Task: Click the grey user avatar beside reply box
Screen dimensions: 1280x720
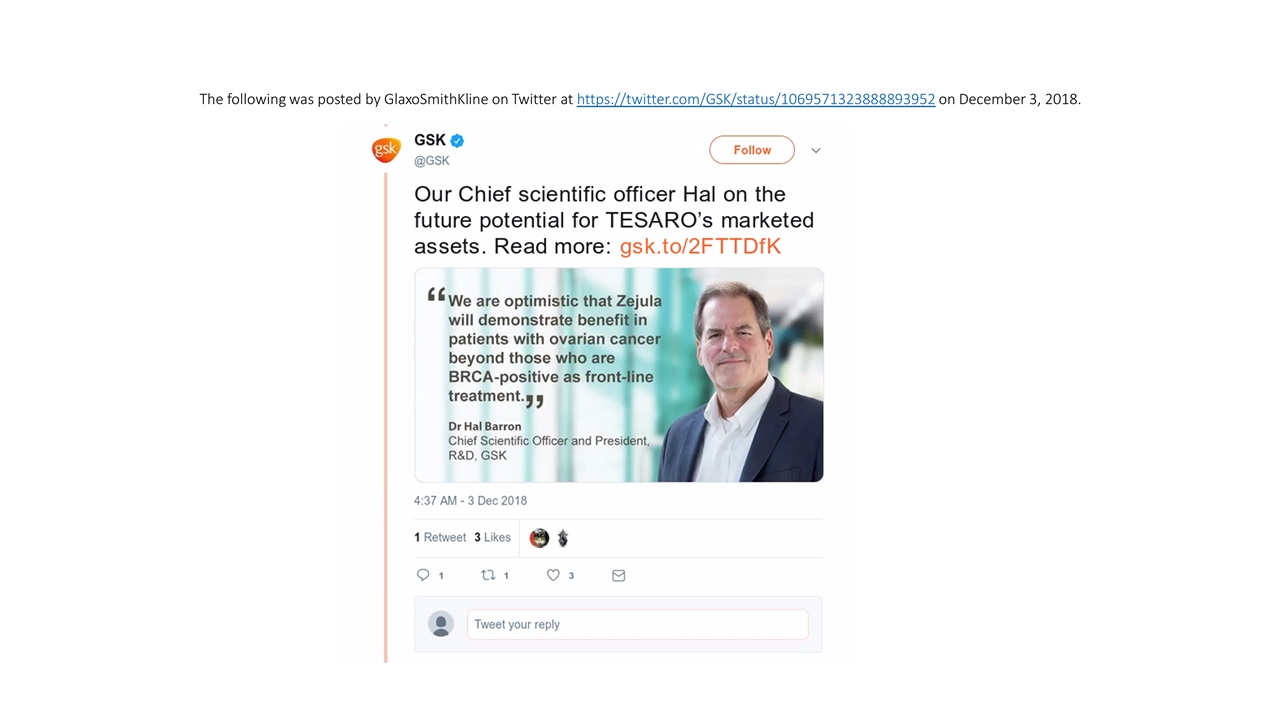Action: [x=440, y=624]
